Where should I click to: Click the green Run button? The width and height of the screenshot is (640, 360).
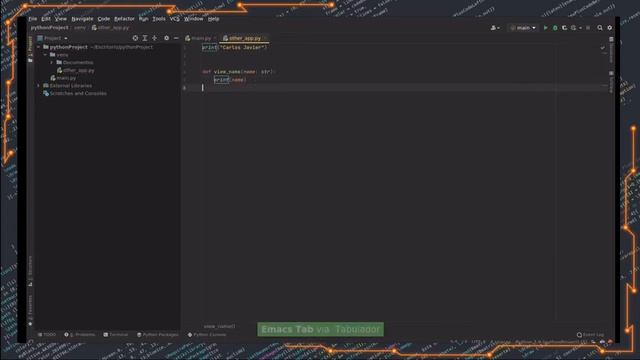(x=545, y=28)
